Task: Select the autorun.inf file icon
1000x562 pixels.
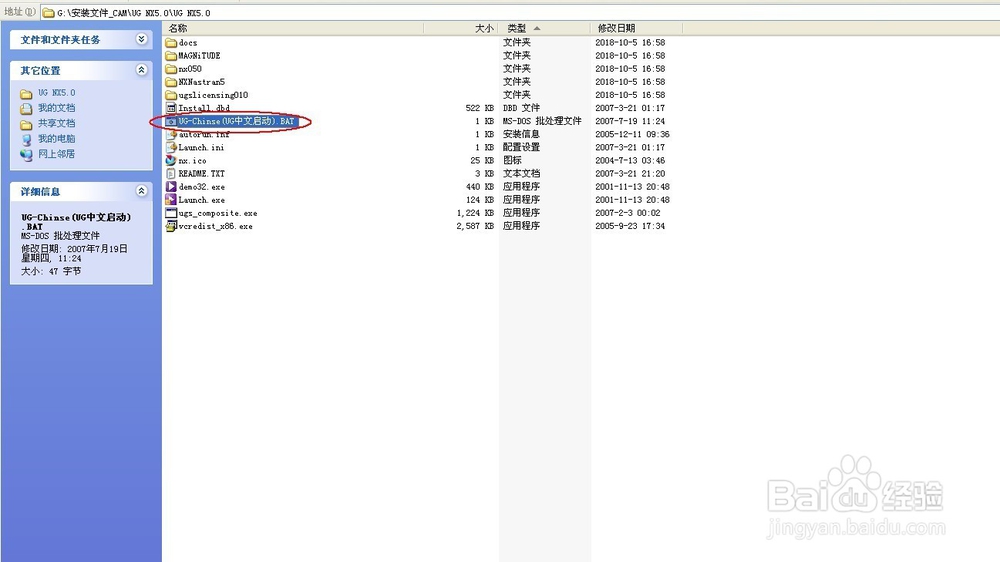Action: pos(171,135)
